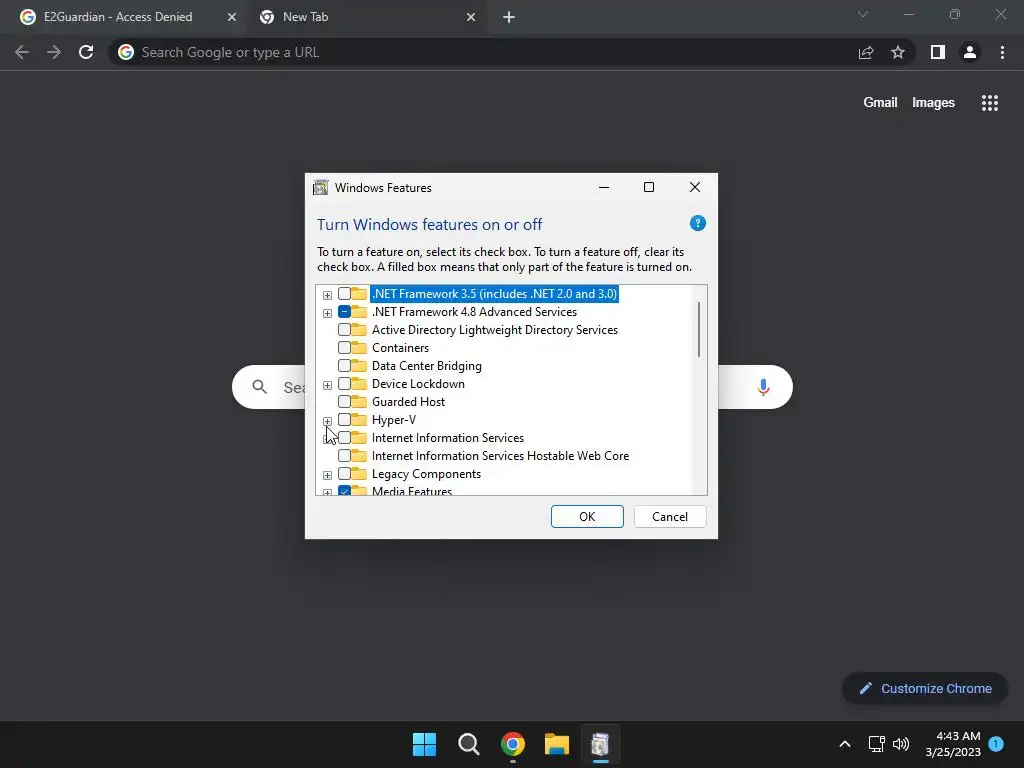Screen dimensions: 1024x768
Task: Open Google Images link
Action: click(933, 103)
